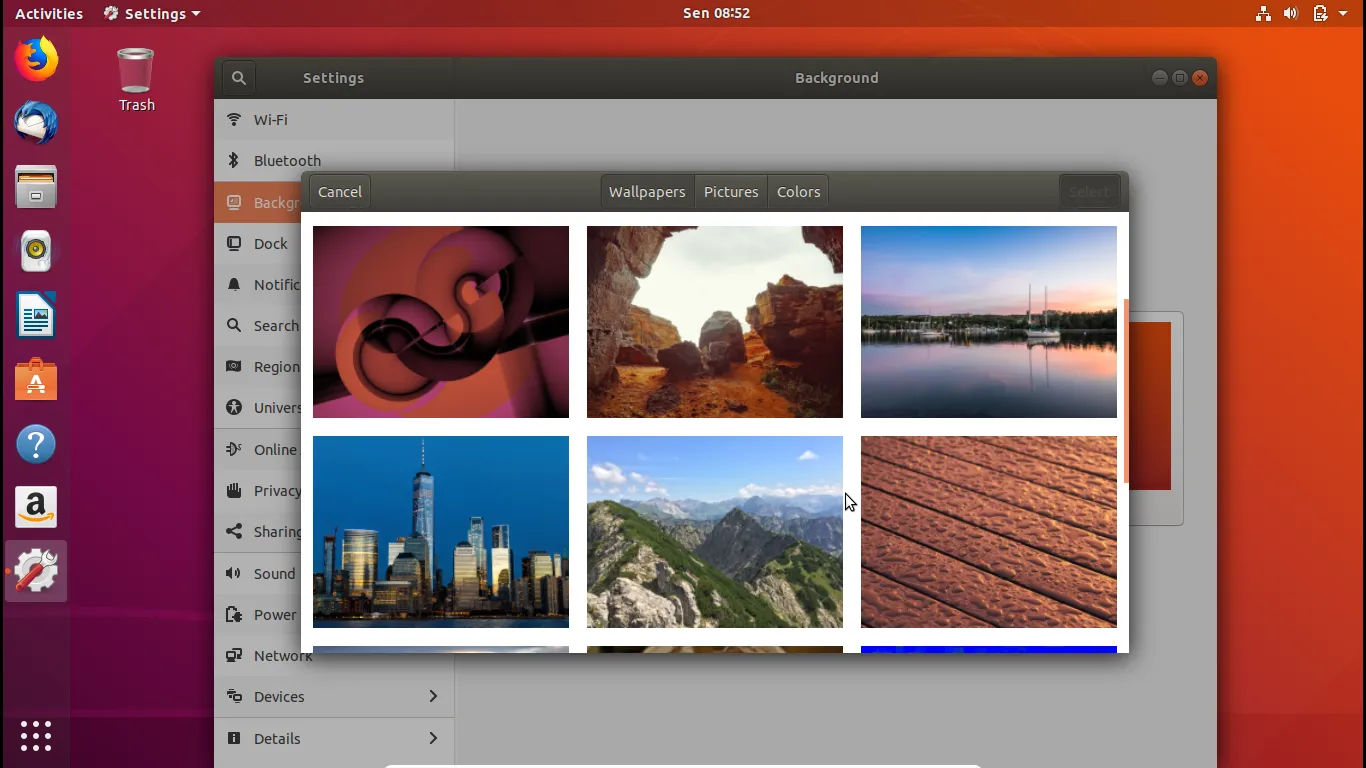Open the system menu arrow in top bar
1366x768 pixels.
coord(1343,13)
